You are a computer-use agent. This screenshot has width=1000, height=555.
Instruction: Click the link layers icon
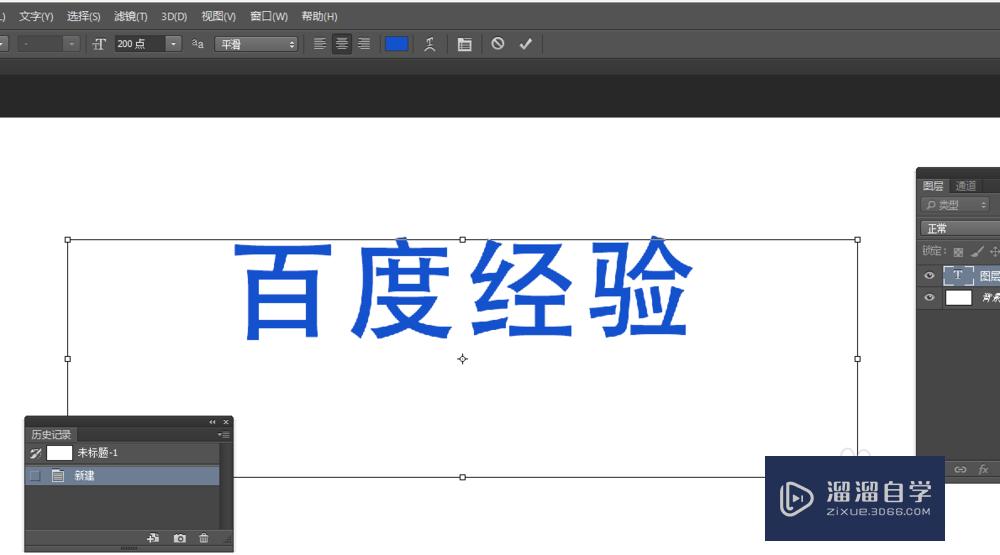(x=960, y=469)
